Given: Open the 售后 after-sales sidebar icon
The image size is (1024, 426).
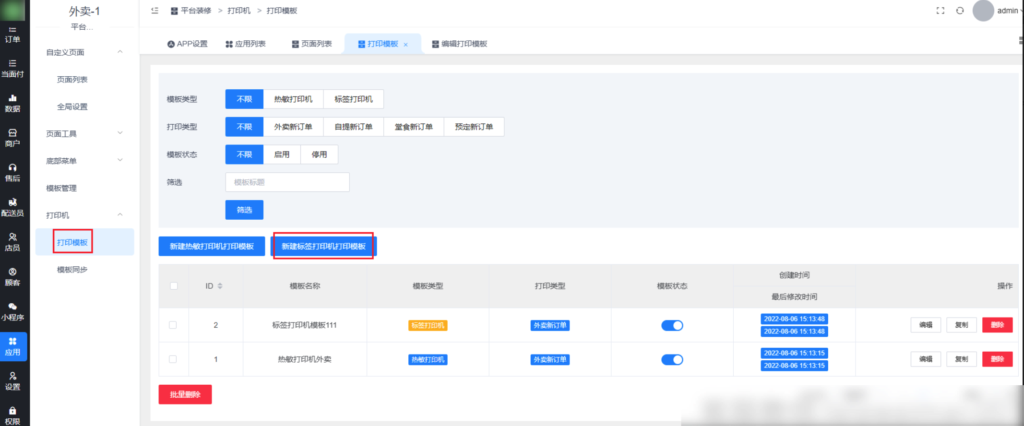Looking at the screenshot, I should point(13,172).
